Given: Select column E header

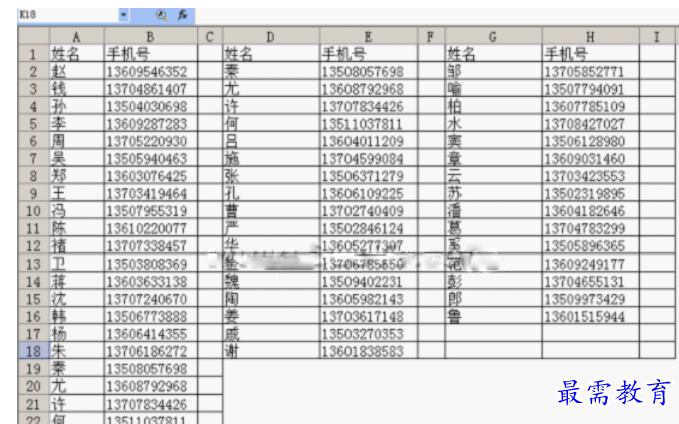Looking at the screenshot, I should point(369,37).
